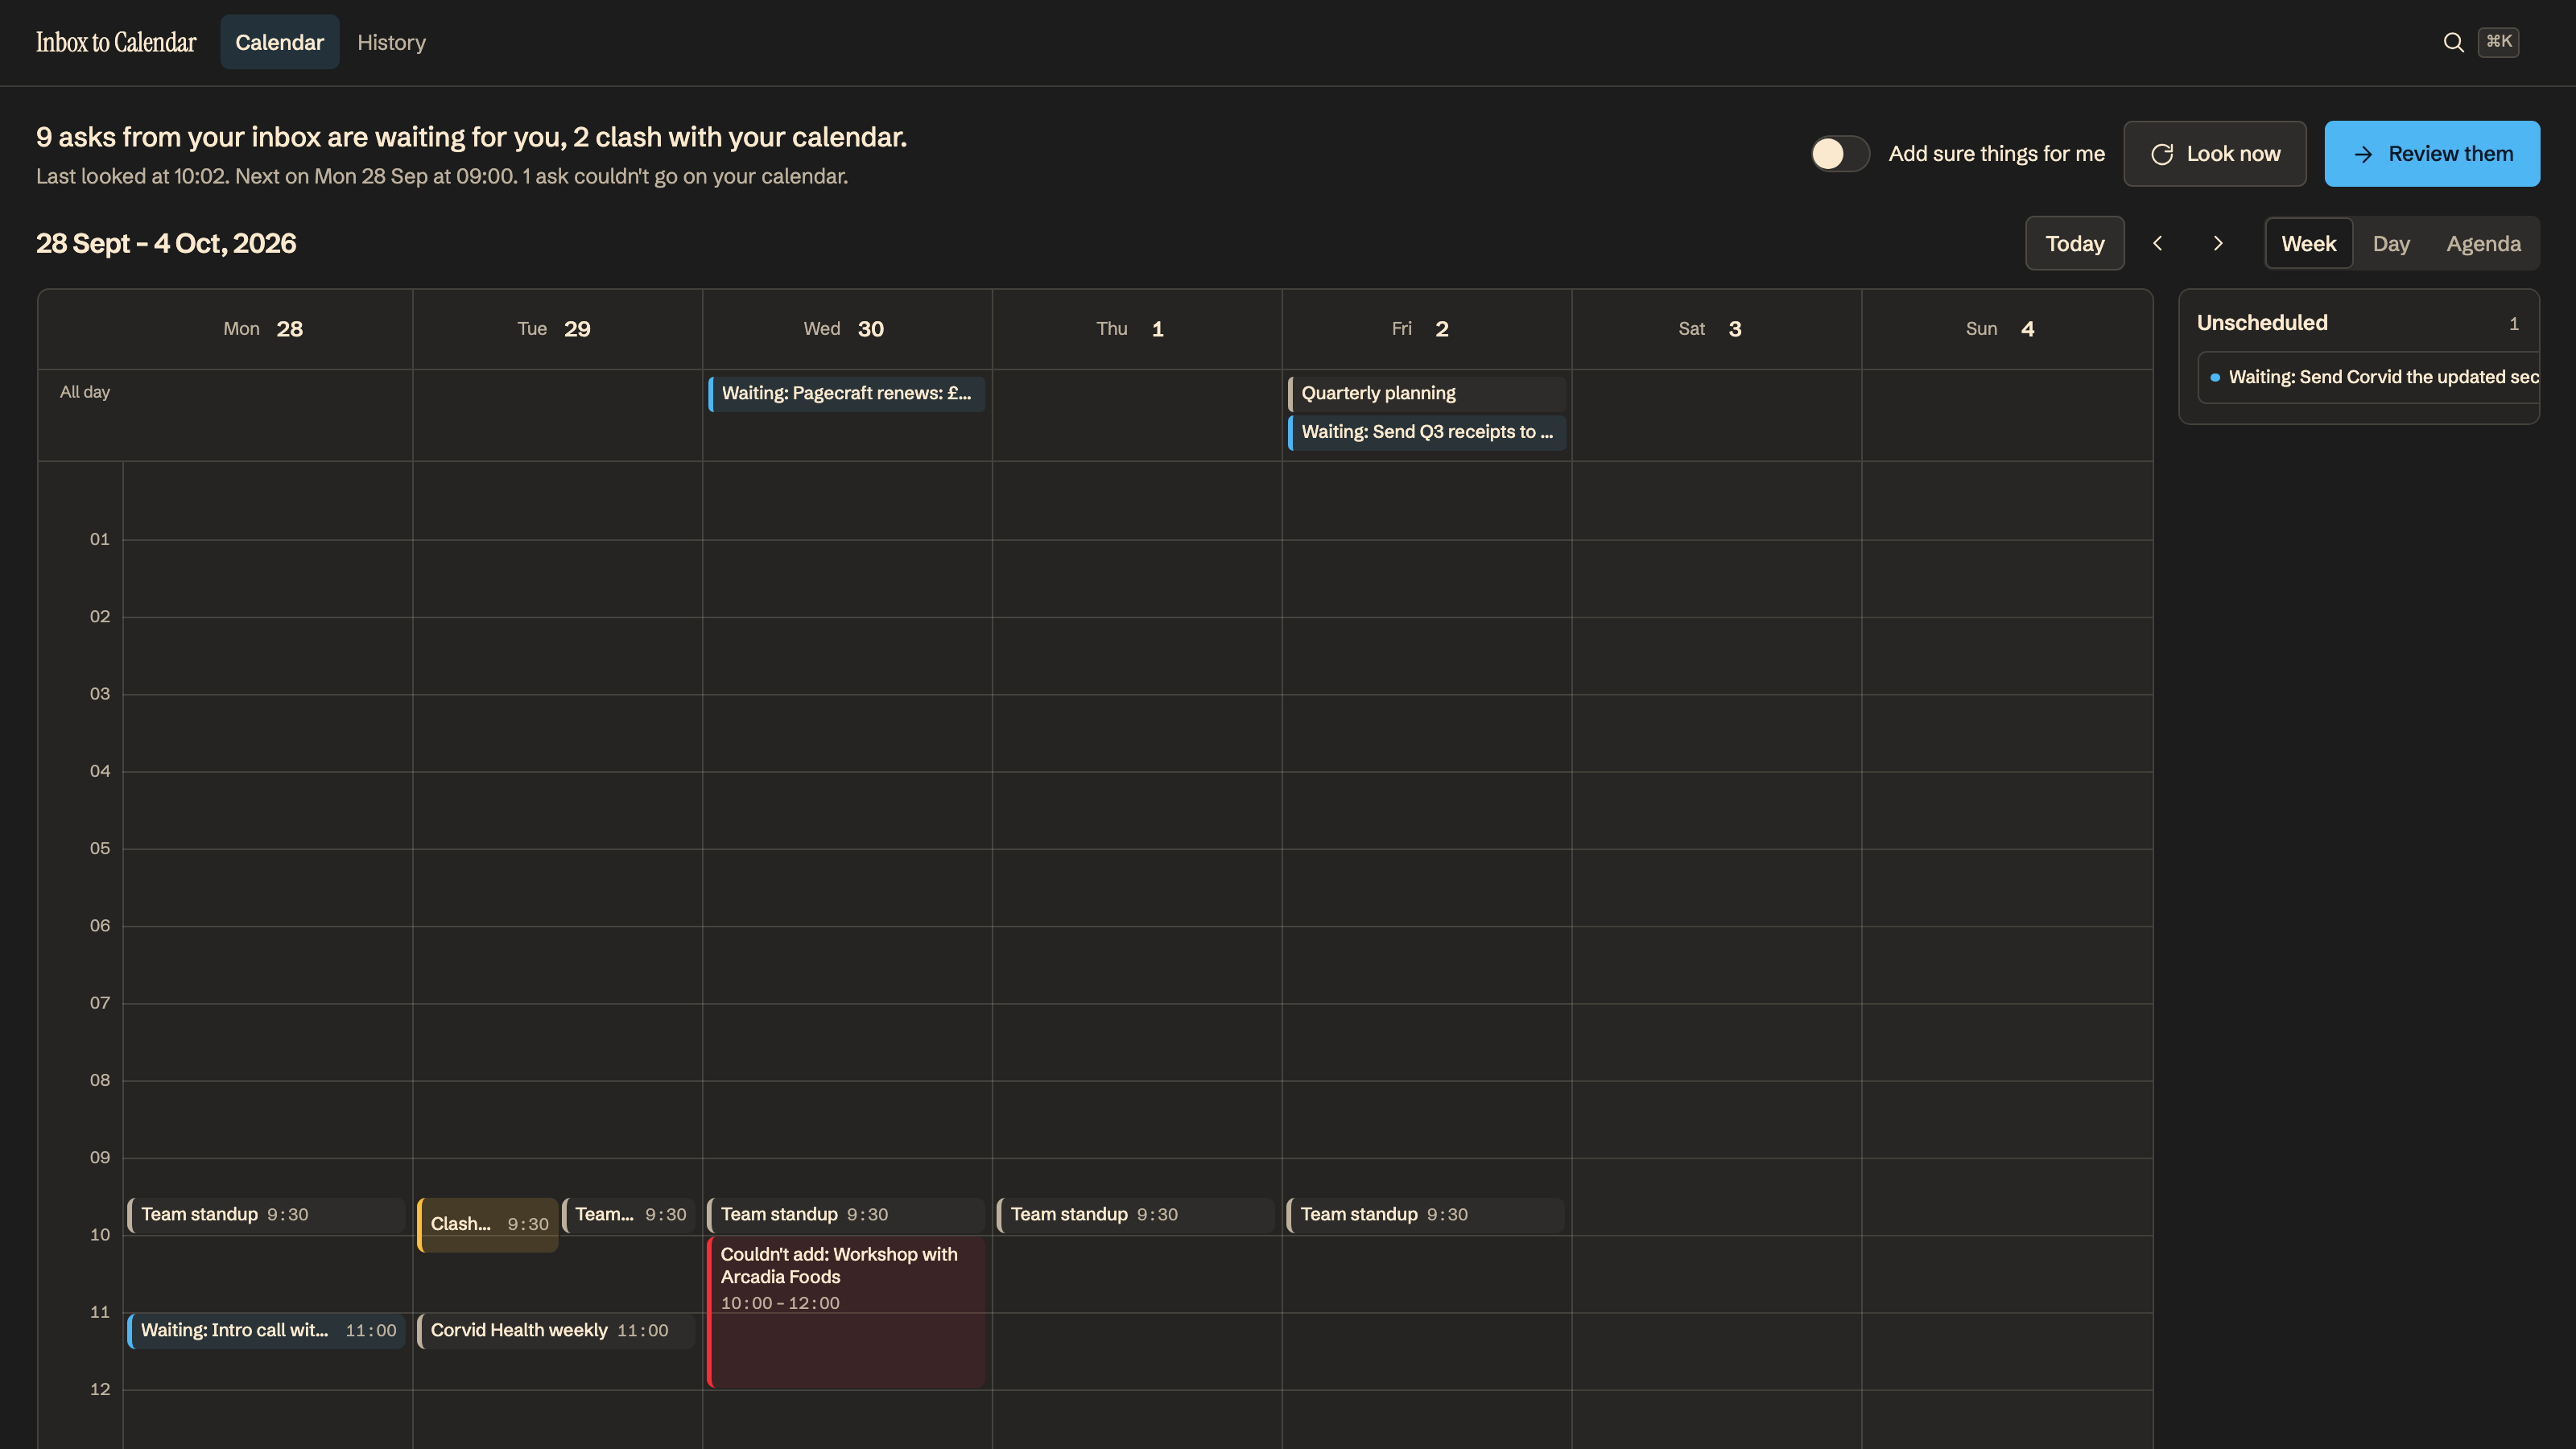Go to next week arrow

2218,243
